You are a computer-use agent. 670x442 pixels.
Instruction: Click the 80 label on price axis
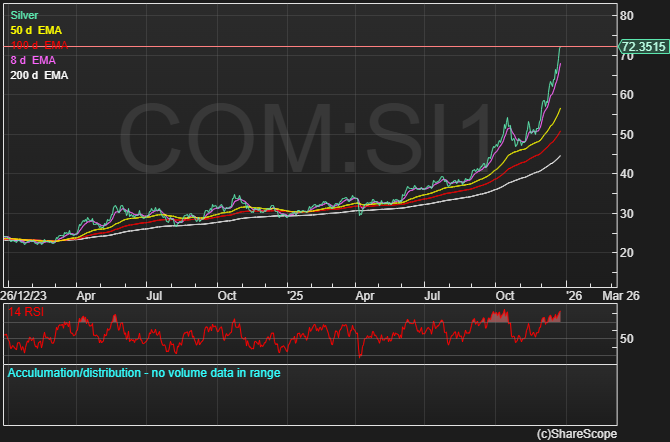tap(627, 16)
